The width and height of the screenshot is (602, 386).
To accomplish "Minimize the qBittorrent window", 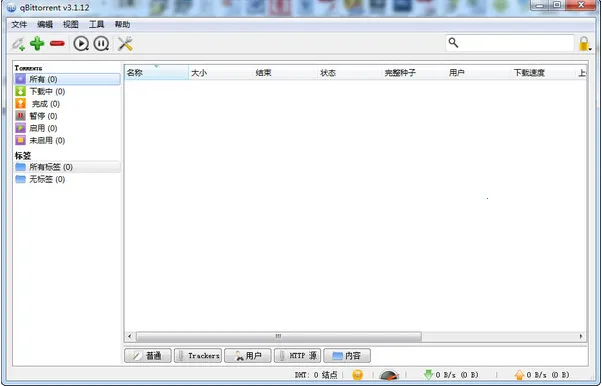I will [540, 5].
